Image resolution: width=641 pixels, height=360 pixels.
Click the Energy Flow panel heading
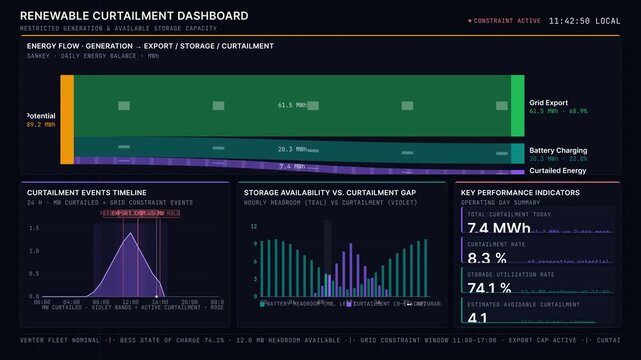click(x=150, y=46)
